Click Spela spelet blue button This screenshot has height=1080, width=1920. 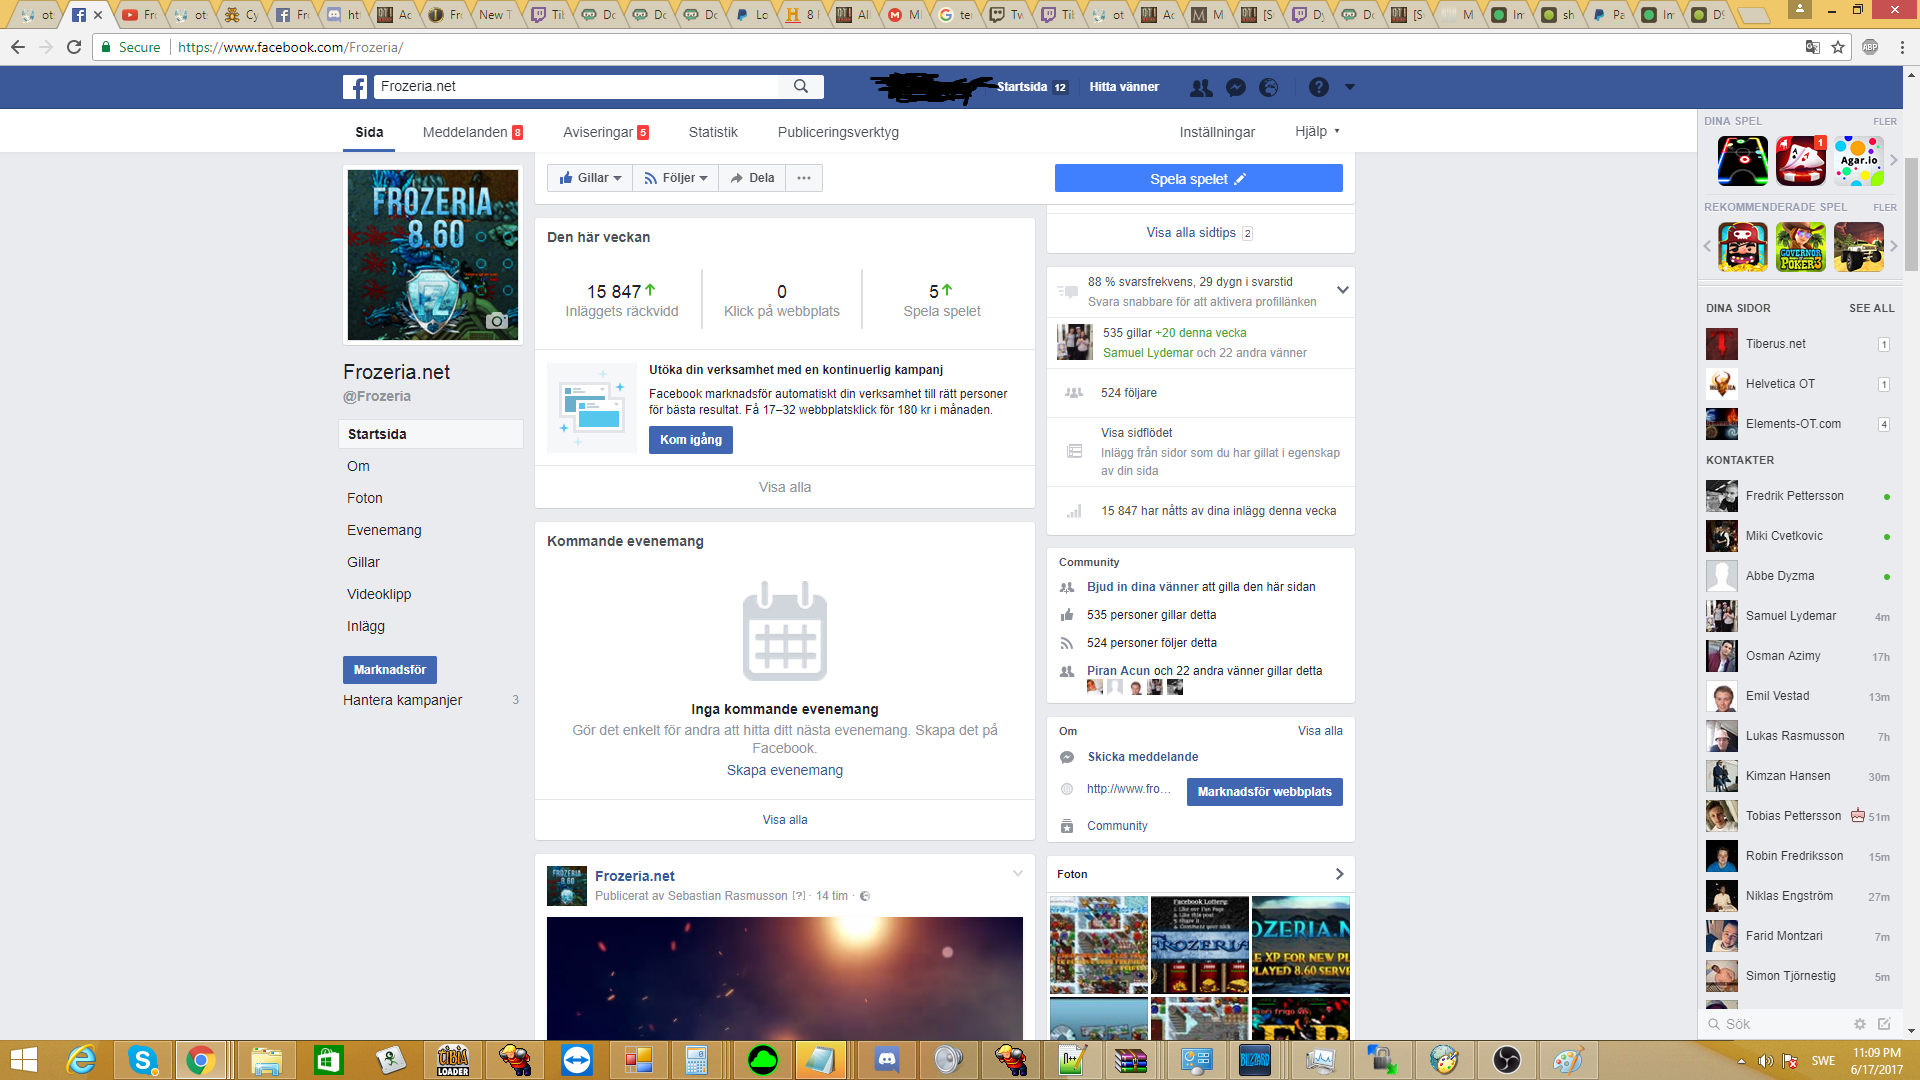pos(1198,178)
